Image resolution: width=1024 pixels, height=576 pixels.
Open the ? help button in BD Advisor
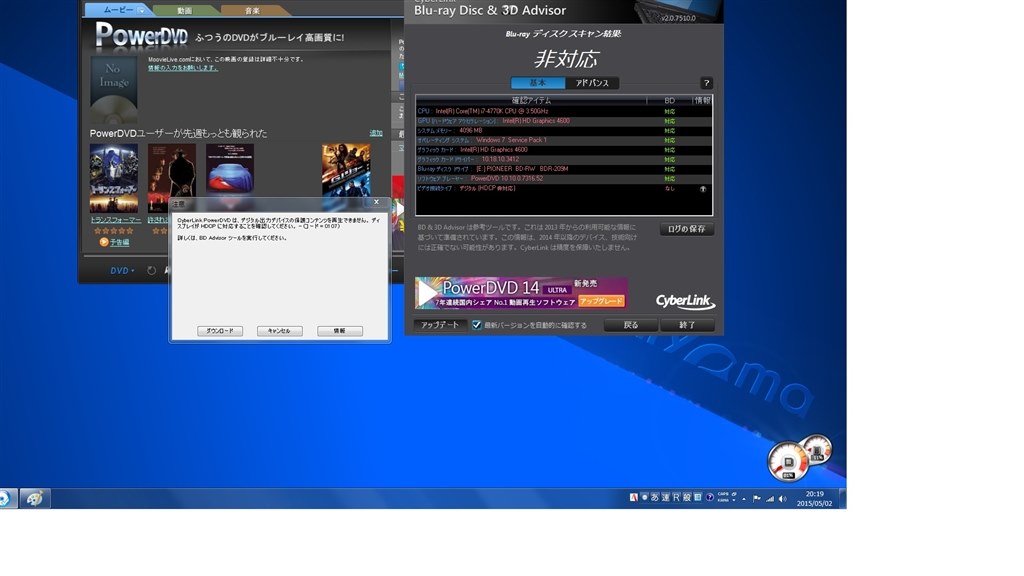pyautogui.click(x=706, y=83)
